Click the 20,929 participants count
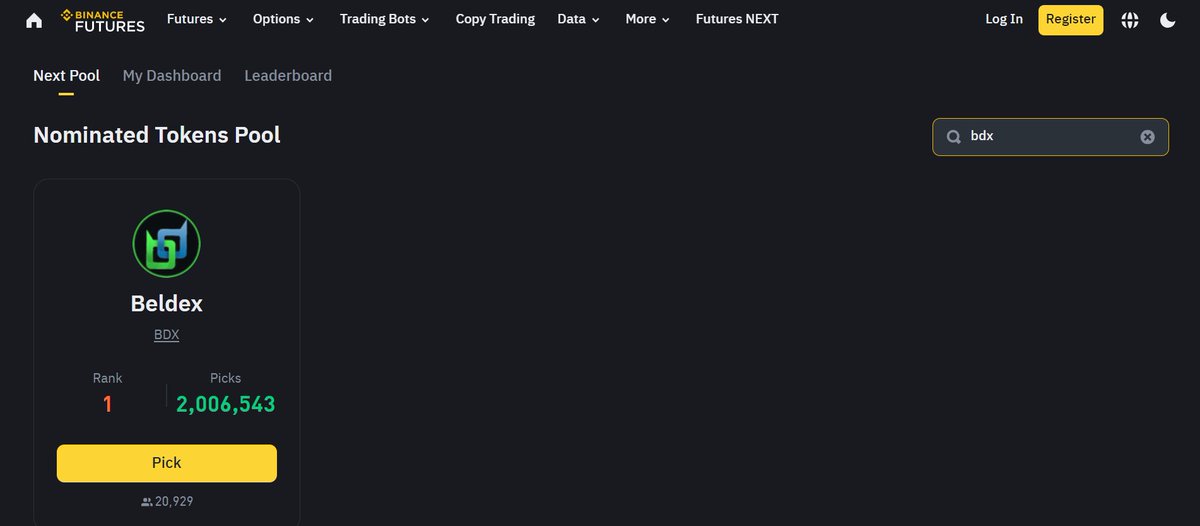1200x526 pixels. pyautogui.click(x=174, y=502)
